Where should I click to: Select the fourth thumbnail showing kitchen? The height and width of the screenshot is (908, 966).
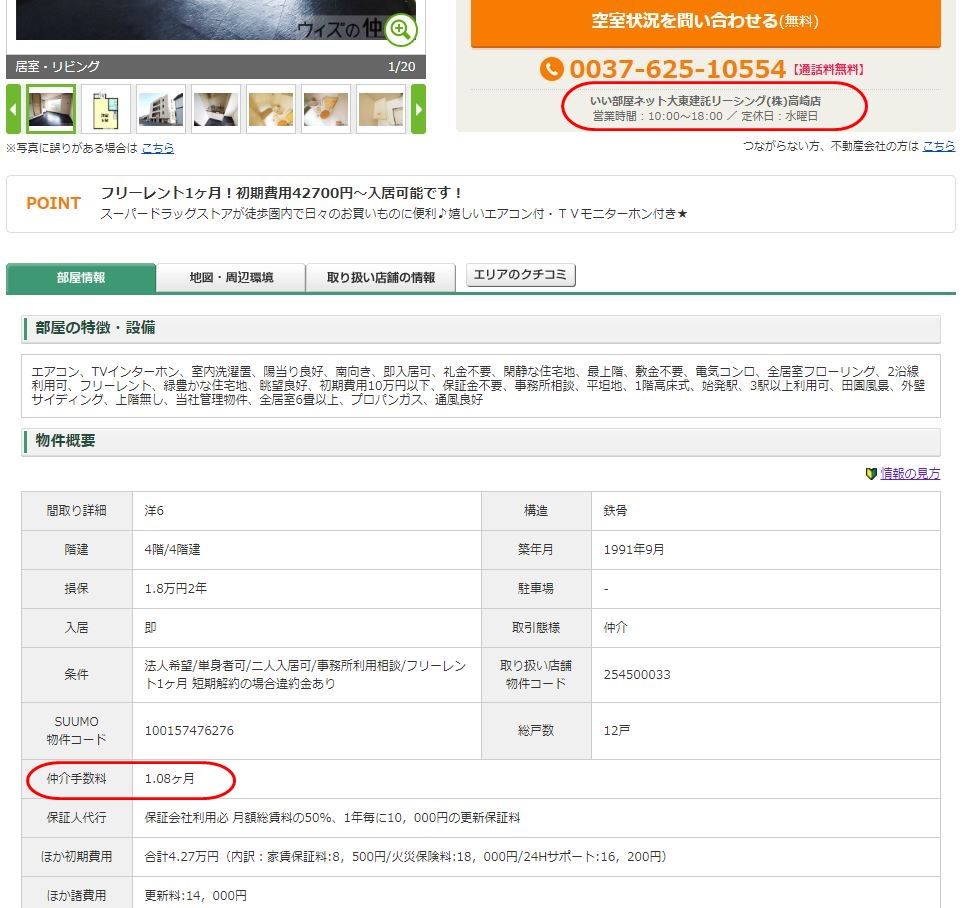pos(216,109)
